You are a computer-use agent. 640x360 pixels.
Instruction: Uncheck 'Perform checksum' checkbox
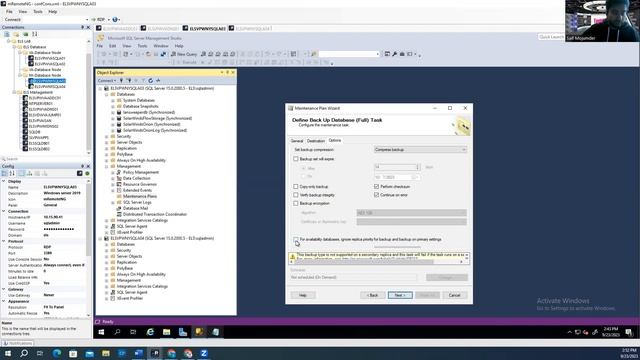point(376,187)
